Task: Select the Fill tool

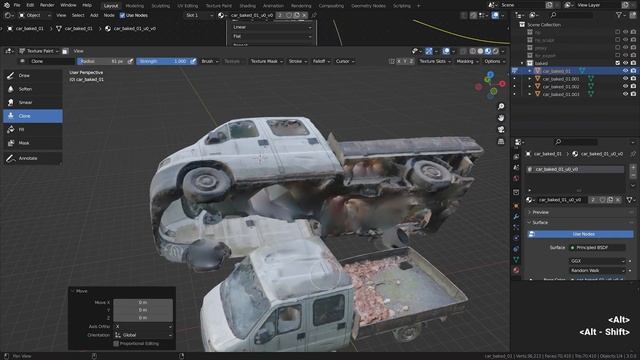Action: tap(33, 129)
